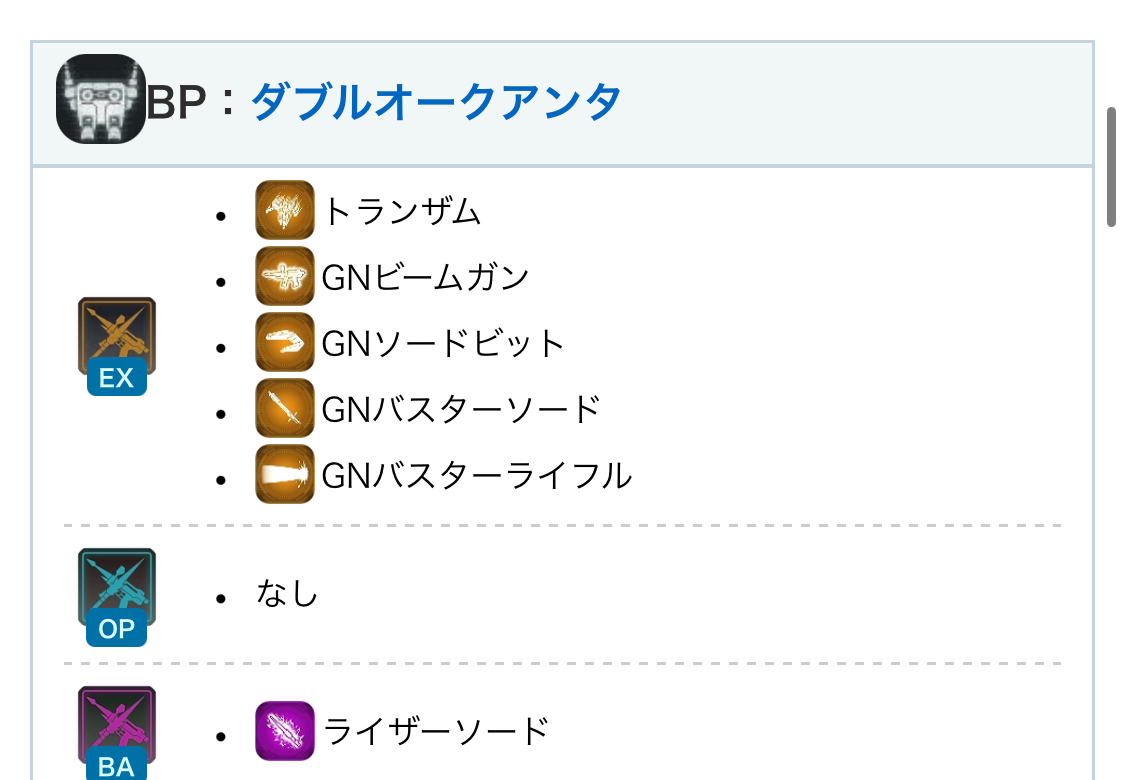
Task: Click the GNバスターソード sword icon
Action: [x=285, y=408]
